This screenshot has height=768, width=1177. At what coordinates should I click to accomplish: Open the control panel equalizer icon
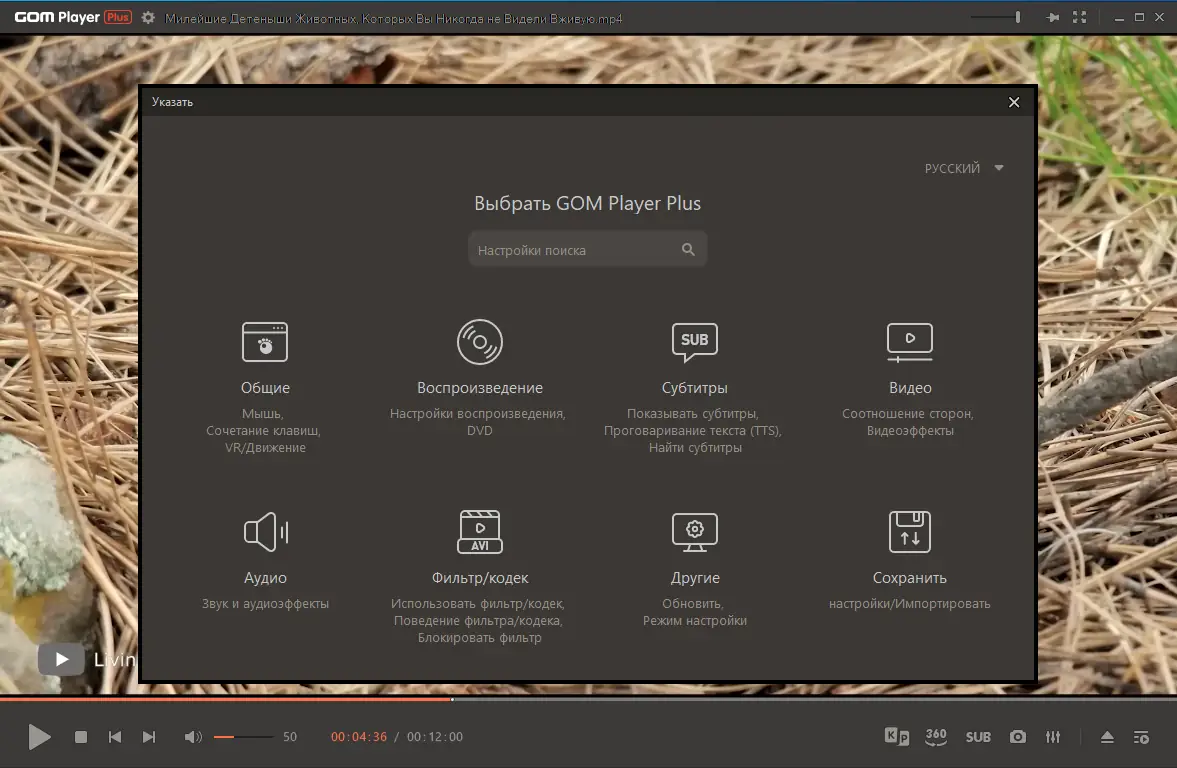(x=1053, y=737)
